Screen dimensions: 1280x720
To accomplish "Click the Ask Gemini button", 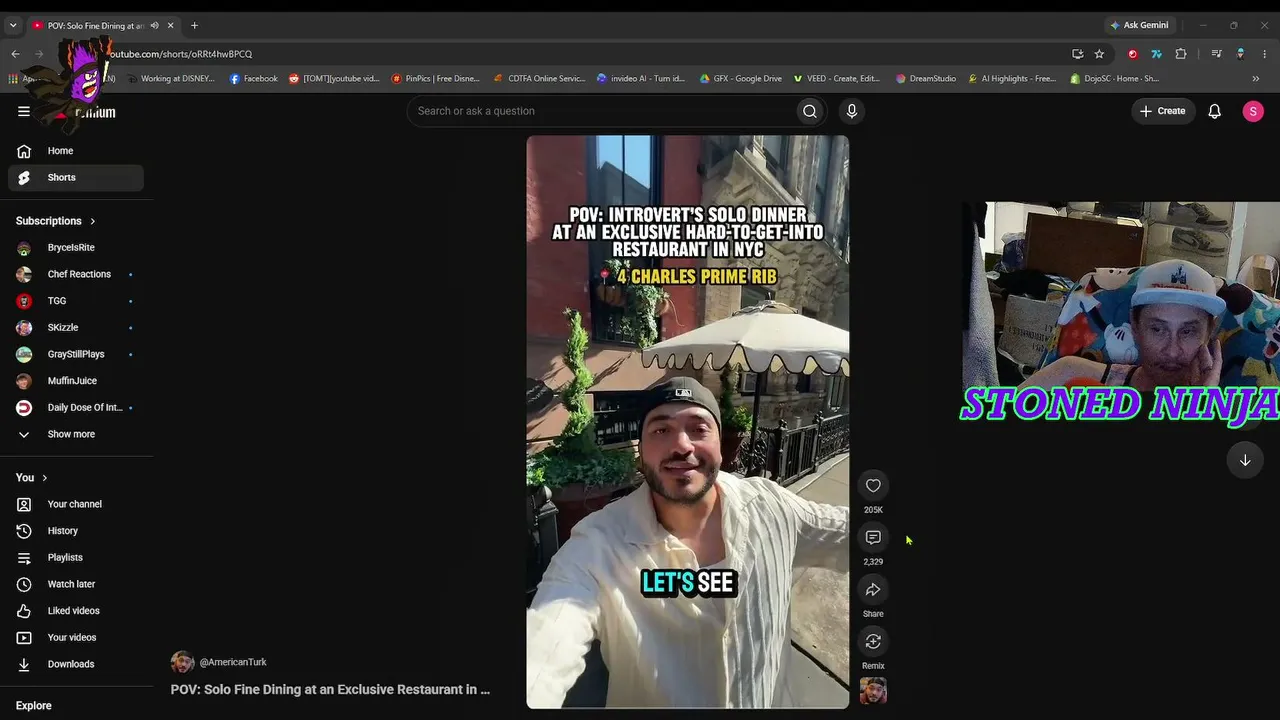I will pos(1139,25).
